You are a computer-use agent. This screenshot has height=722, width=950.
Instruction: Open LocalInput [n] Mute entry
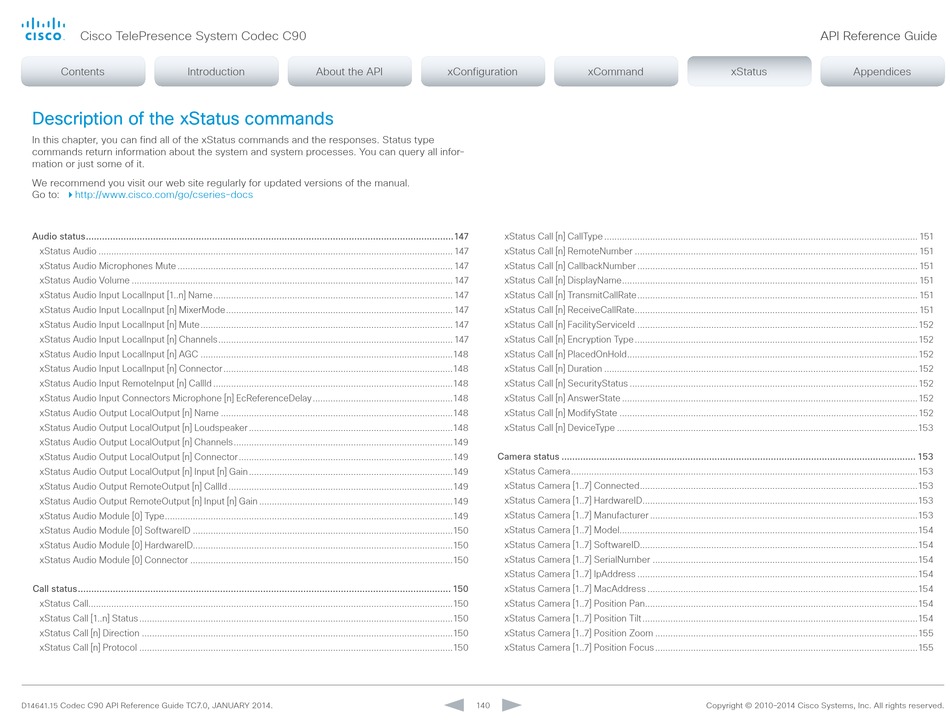(254, 325)
